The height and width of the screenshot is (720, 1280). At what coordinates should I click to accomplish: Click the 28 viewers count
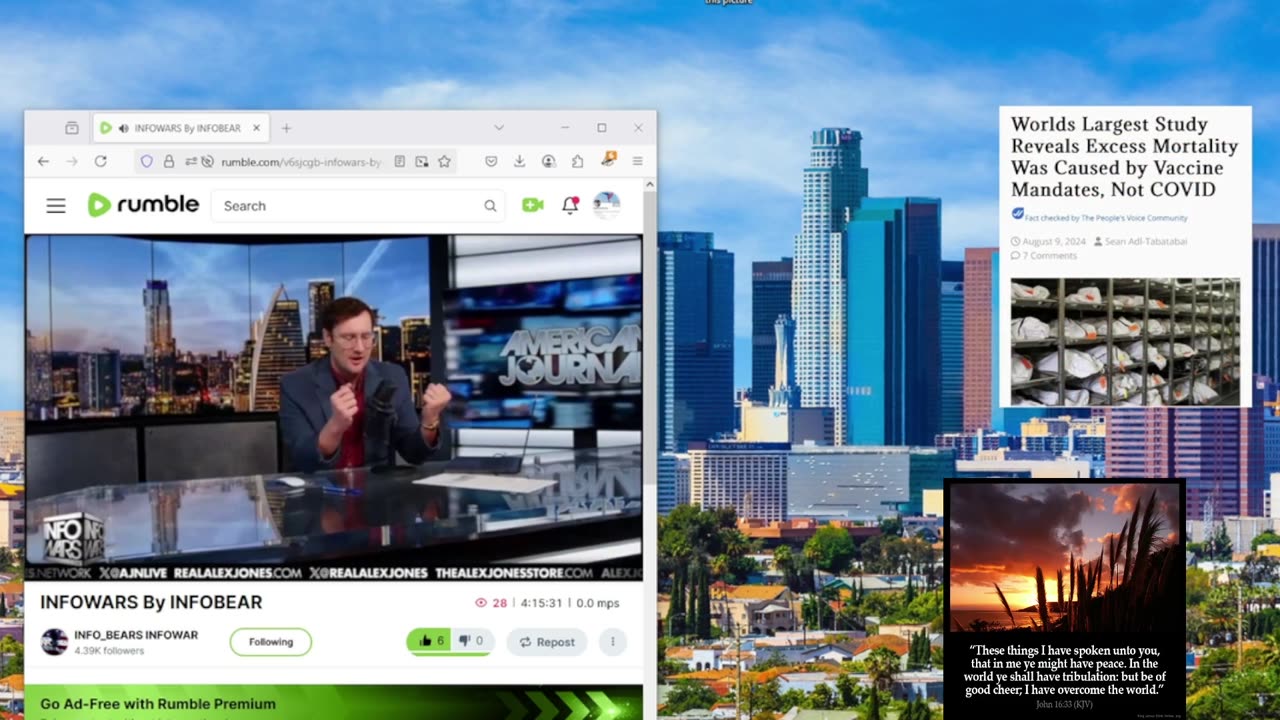[491, 603]
